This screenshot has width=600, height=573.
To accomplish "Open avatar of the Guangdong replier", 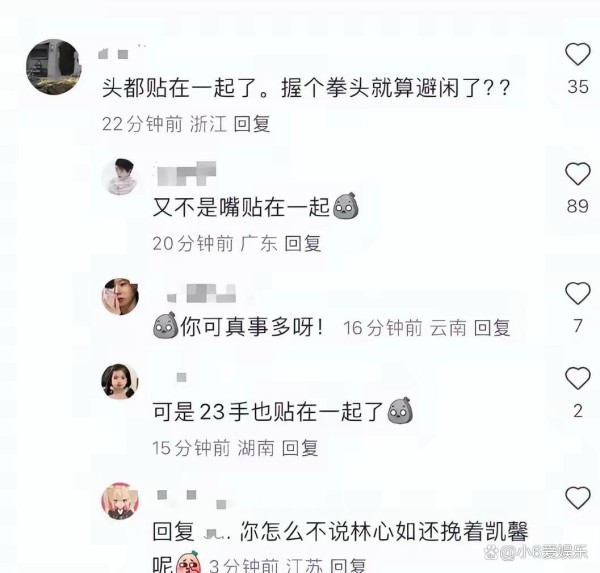I will pos(120,176).
